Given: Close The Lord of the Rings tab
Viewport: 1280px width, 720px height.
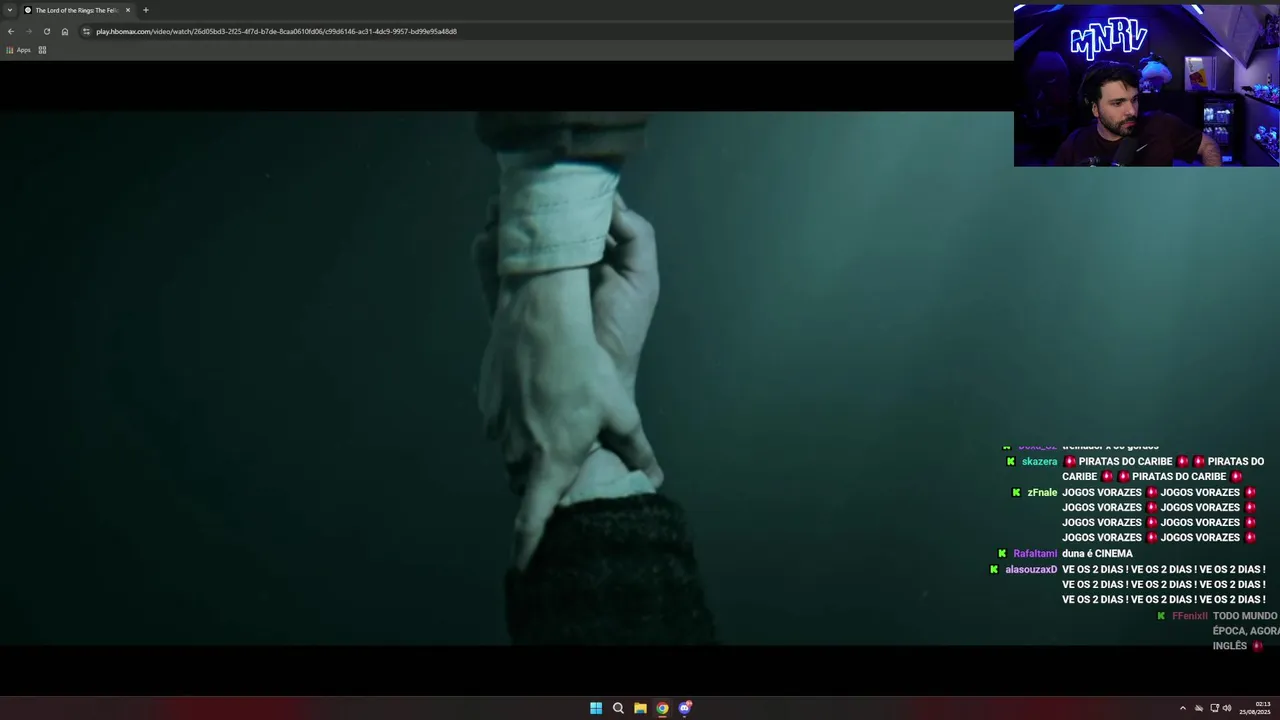Looking at the screenshot, I should click(x=128, y=10).
